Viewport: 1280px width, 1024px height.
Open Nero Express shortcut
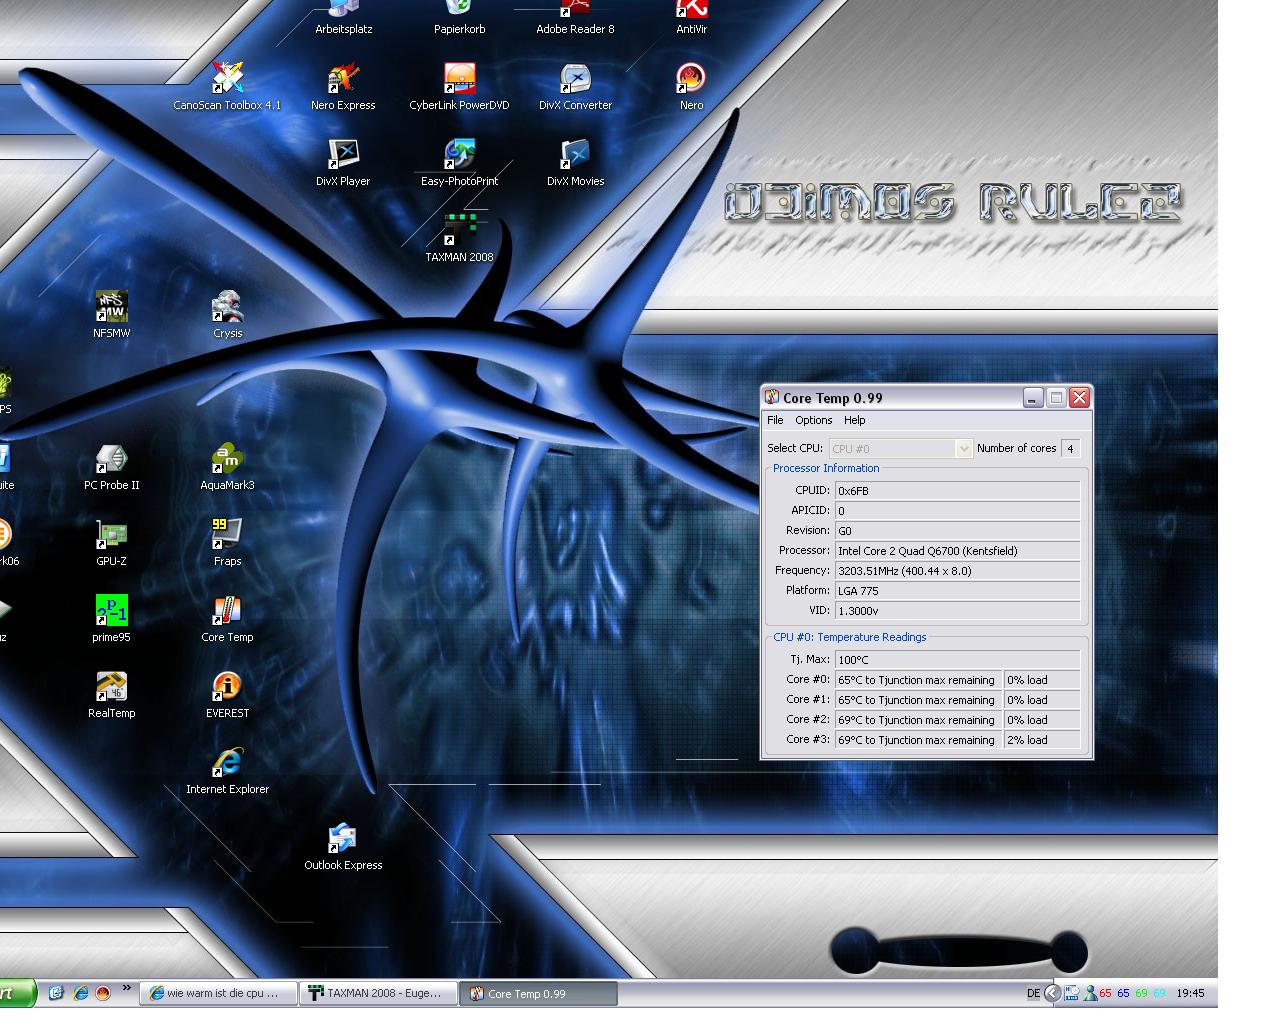pos(343,87)
